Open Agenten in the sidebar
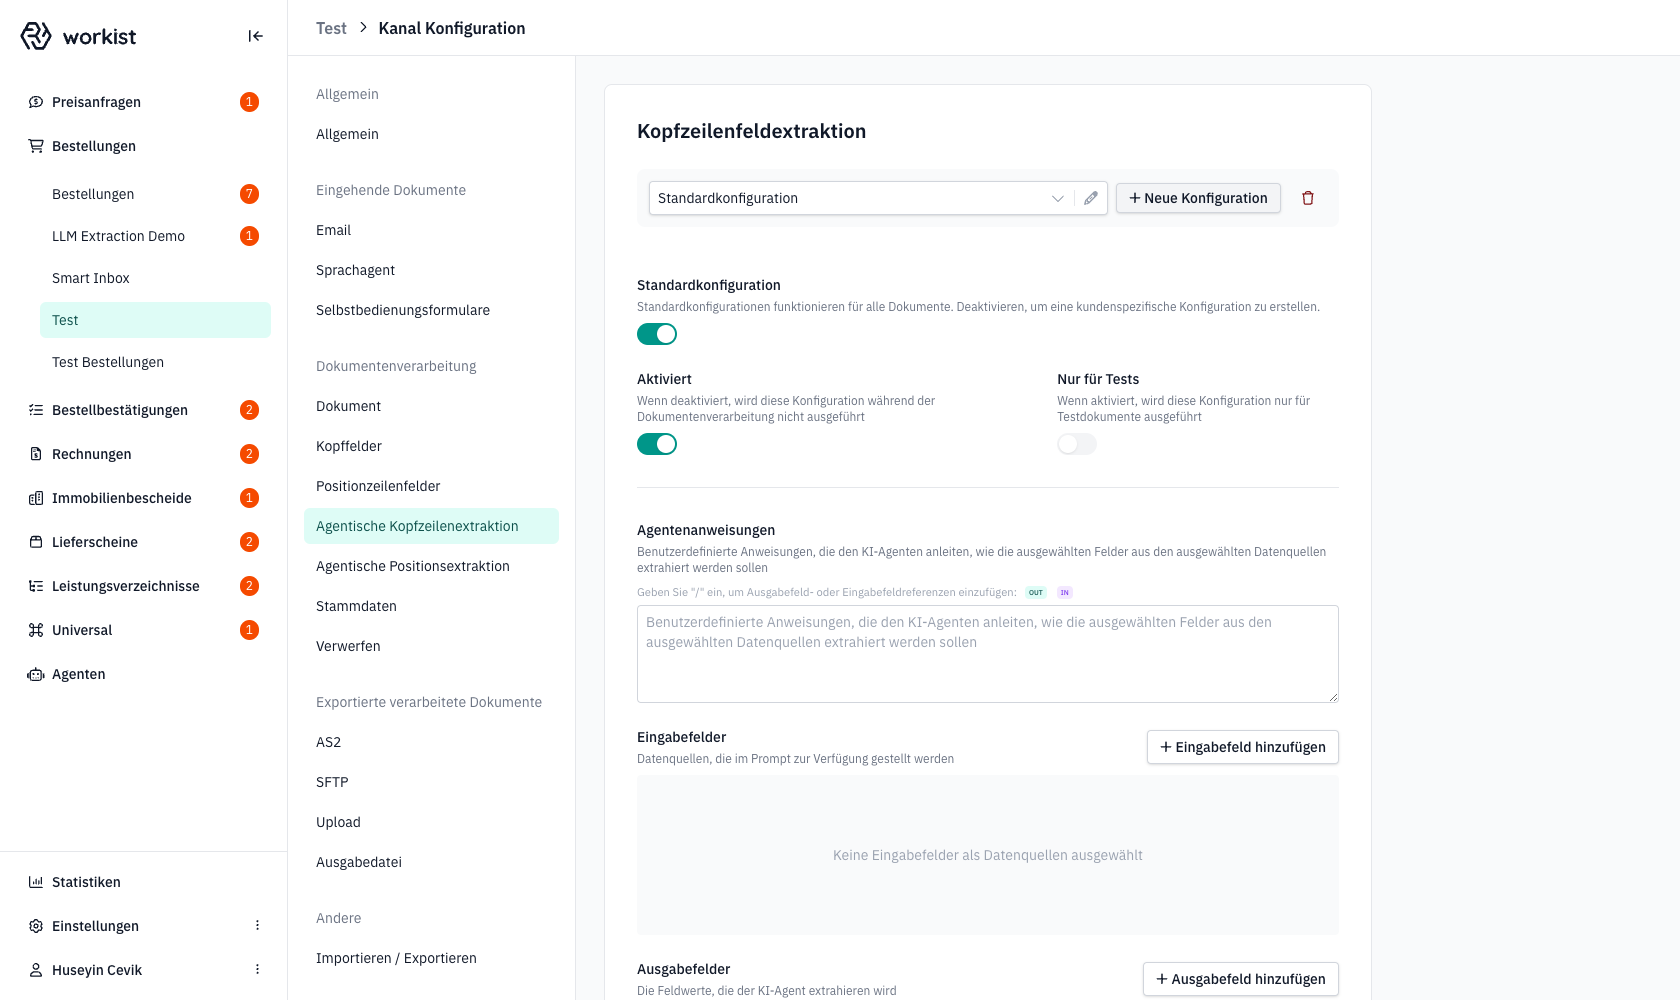Screen dimensions: 1680x1000 pos(144,674)
